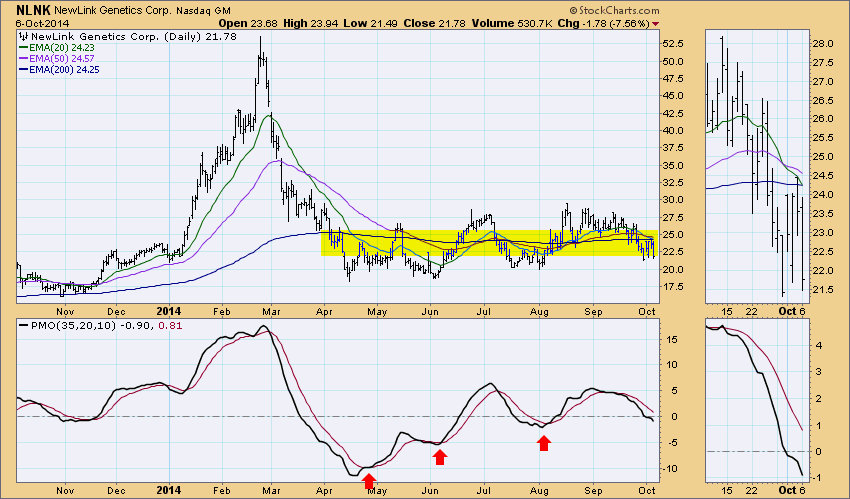Click the 47.5 price axis label
The height and width of the screenshot is (499, 850).
[x=671, y=79]
